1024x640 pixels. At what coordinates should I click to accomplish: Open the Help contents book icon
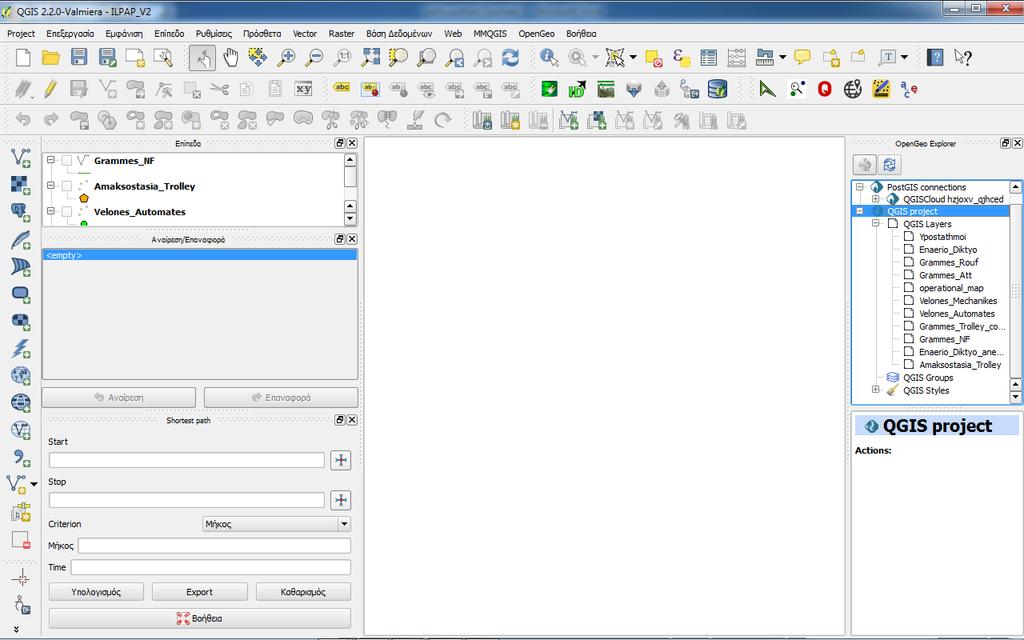[935, 57]
